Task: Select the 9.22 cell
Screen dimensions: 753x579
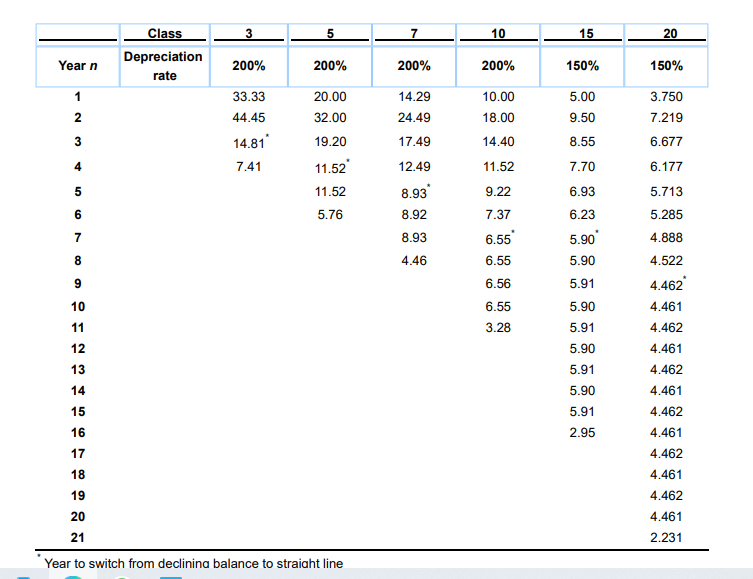Action: tap(498, 192)
